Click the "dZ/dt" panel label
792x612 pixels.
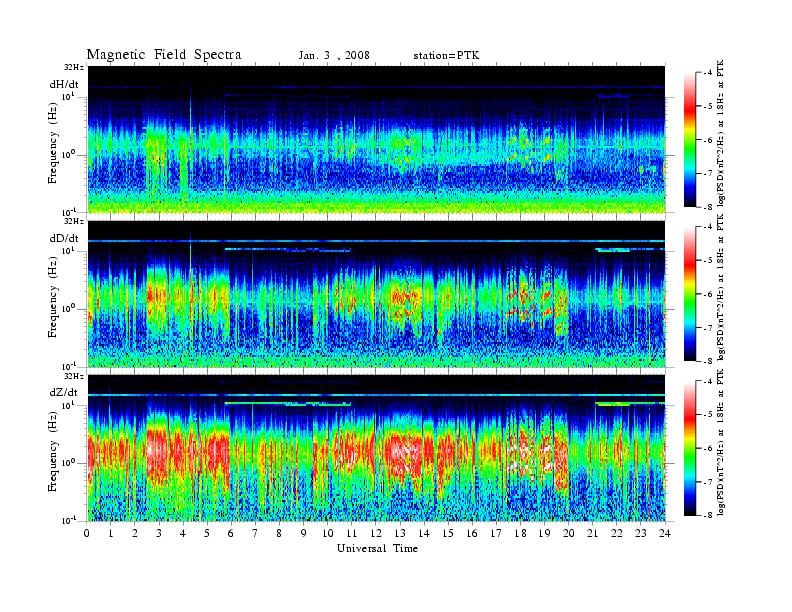[x=64, y=392]
